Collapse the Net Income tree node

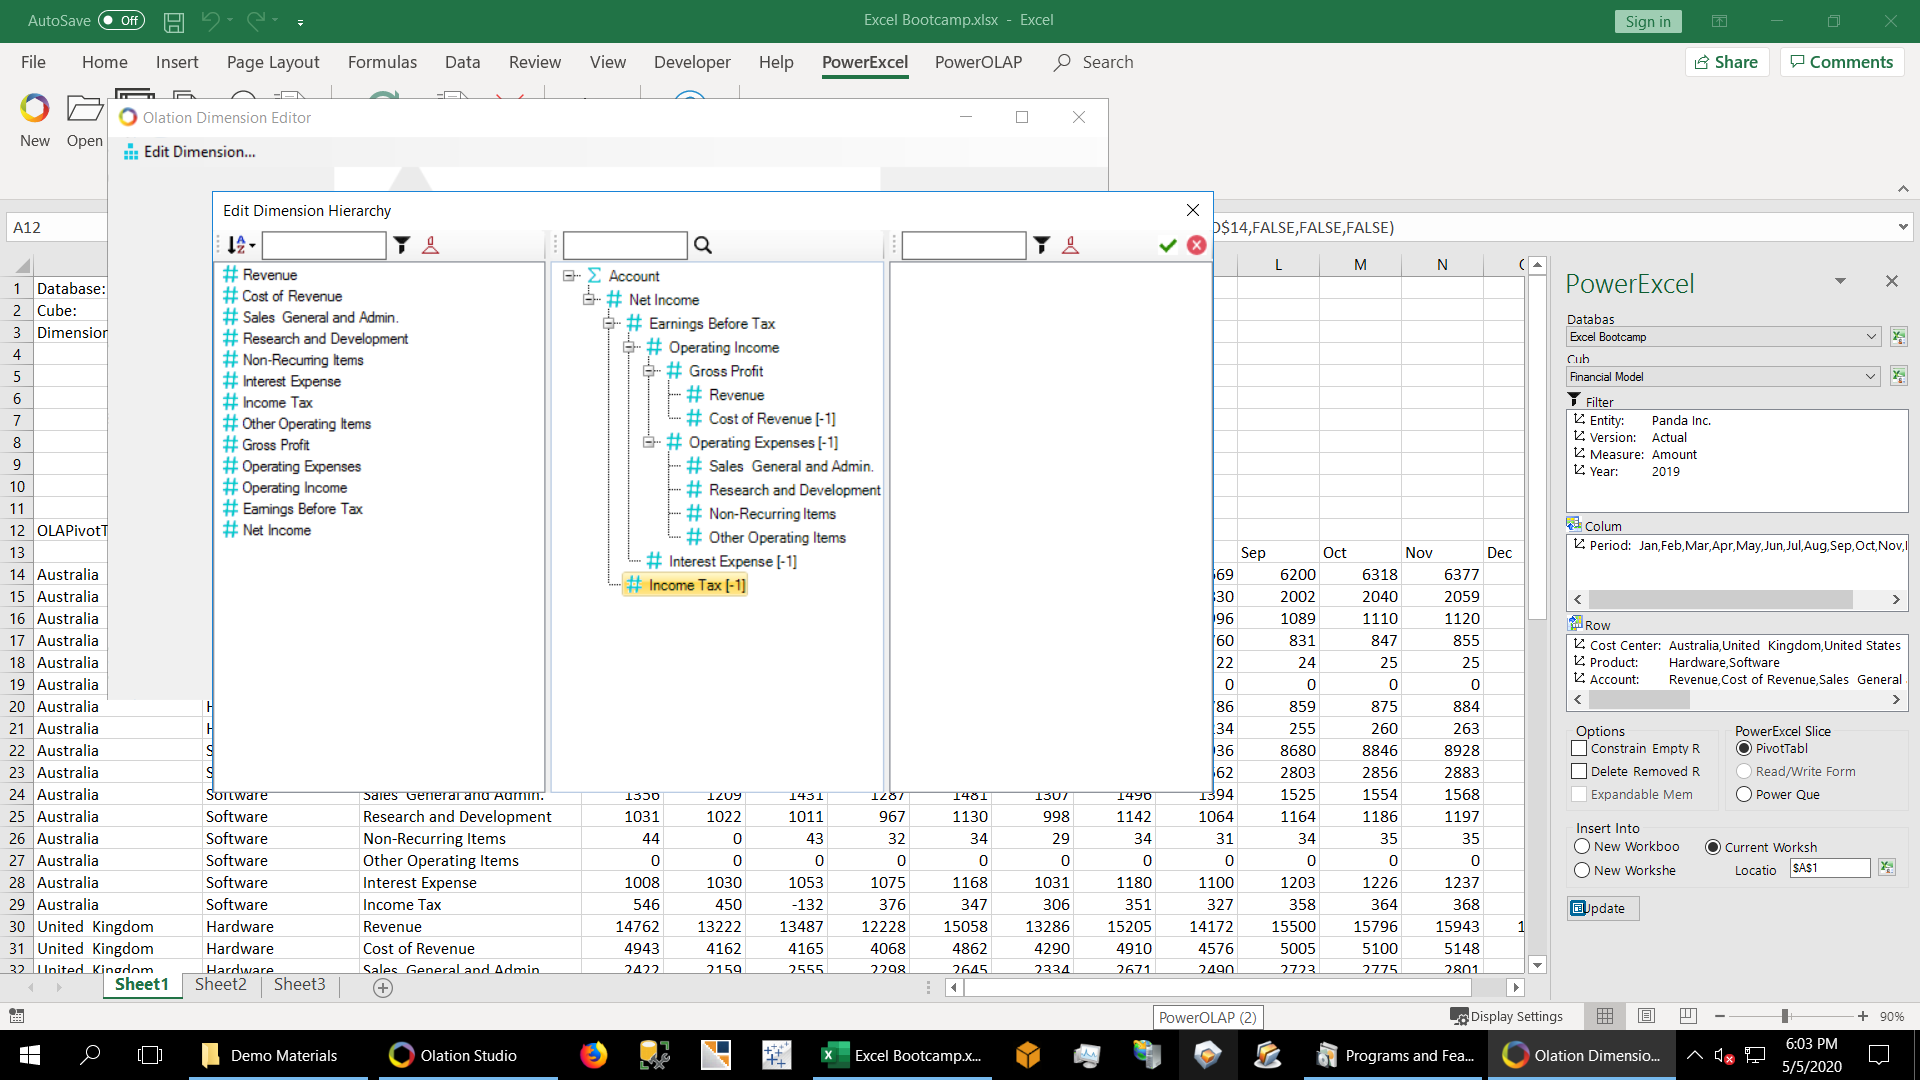pyautogui.click(x=588, y=299)
